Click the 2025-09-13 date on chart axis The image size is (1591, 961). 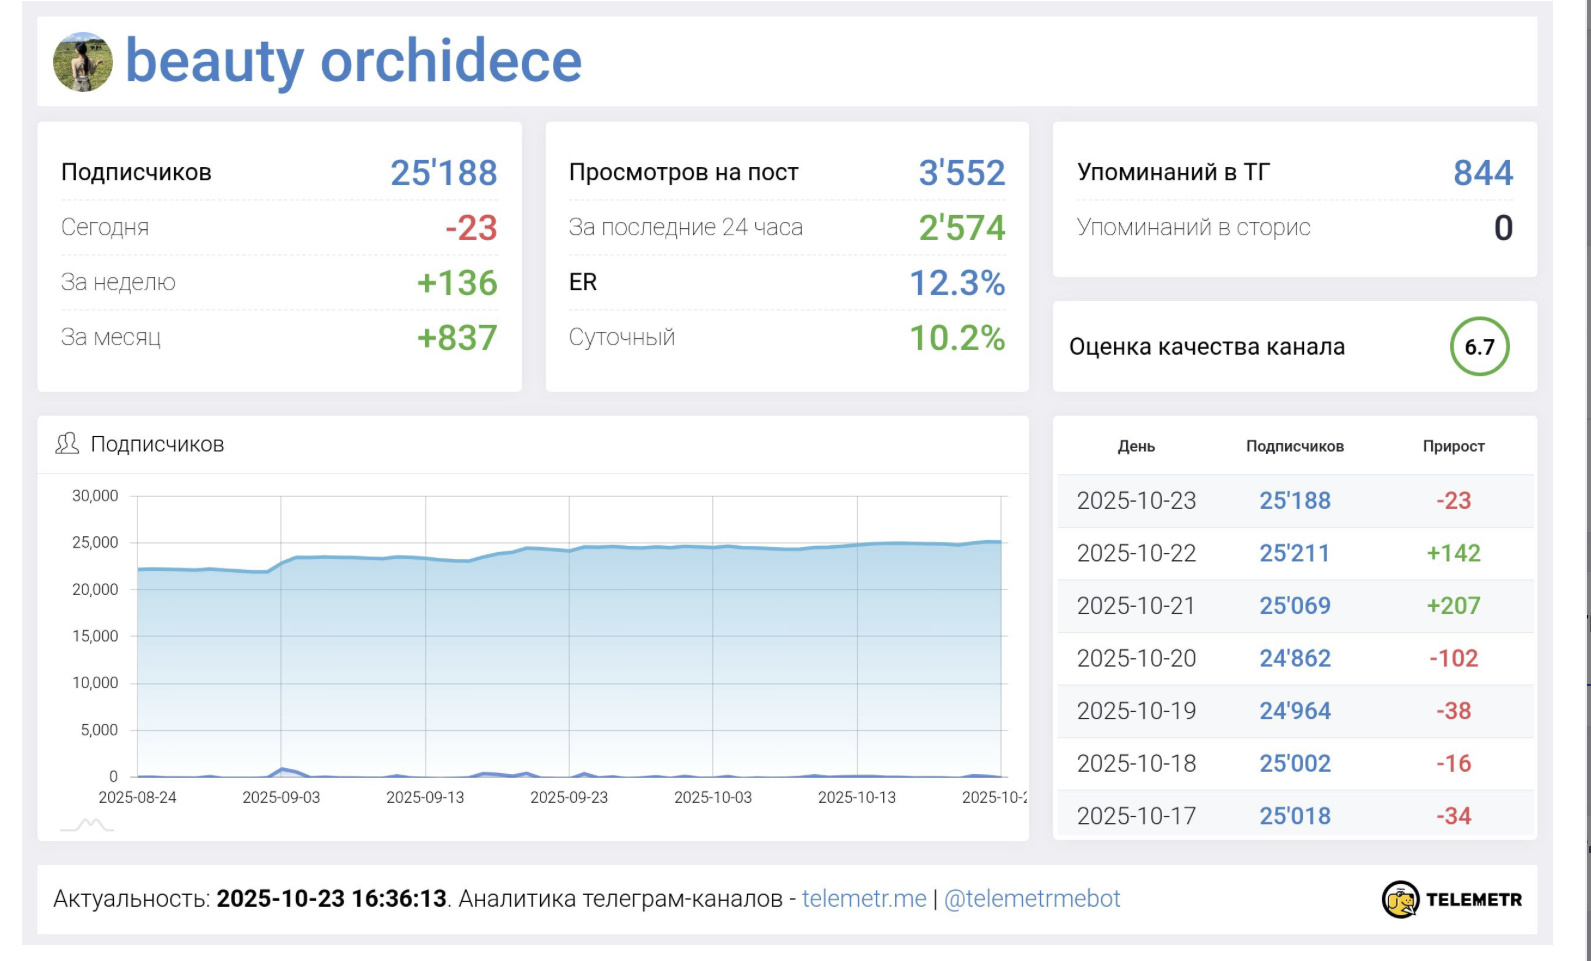[x=425, y=797]
